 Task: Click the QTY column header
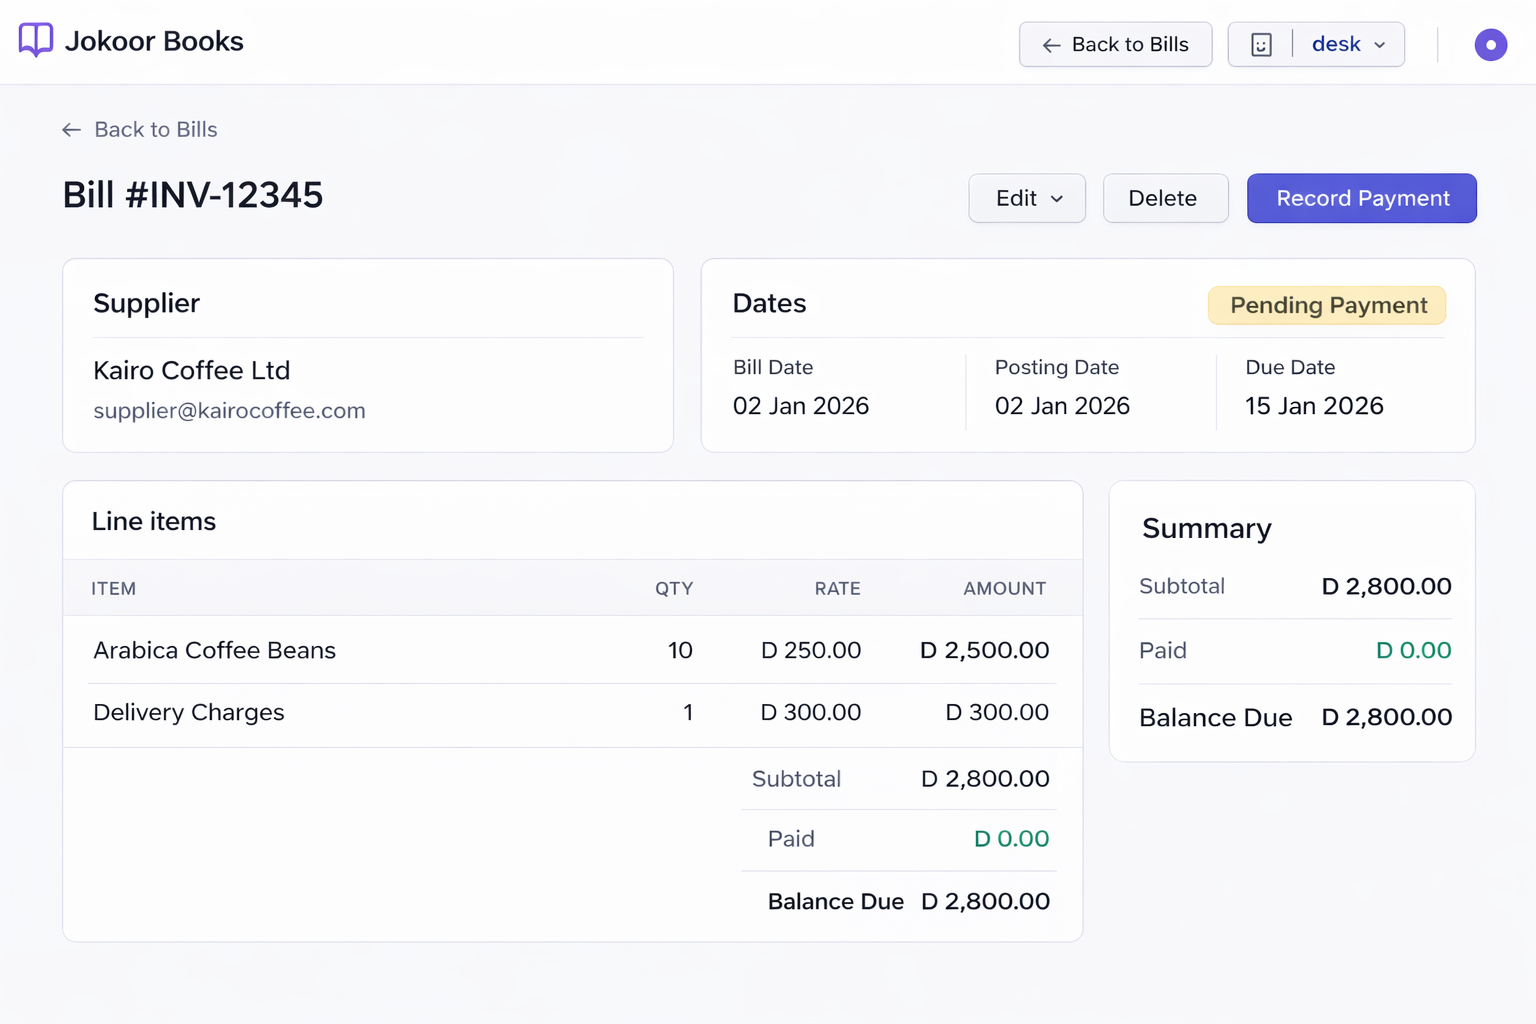[x=674, y=589]
